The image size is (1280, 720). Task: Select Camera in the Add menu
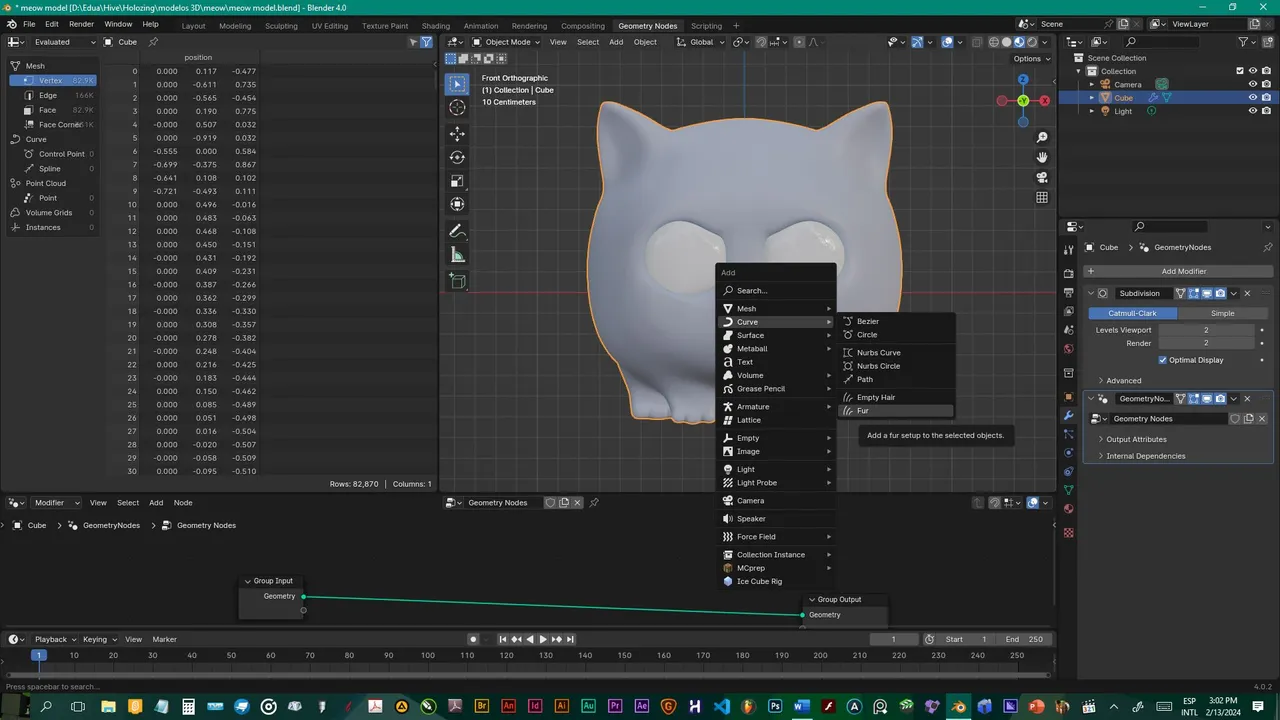pos(777,500)
